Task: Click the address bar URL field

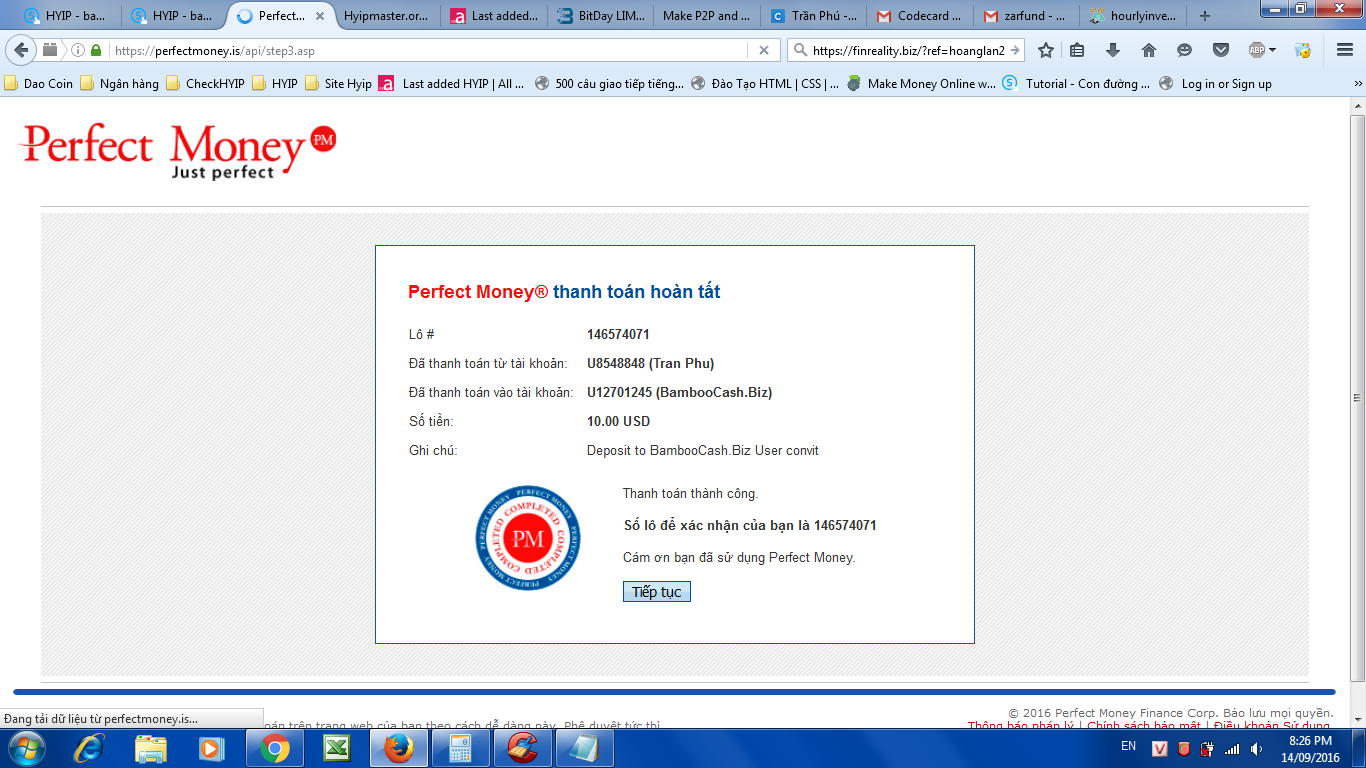Action: click(x=430, y=50)
